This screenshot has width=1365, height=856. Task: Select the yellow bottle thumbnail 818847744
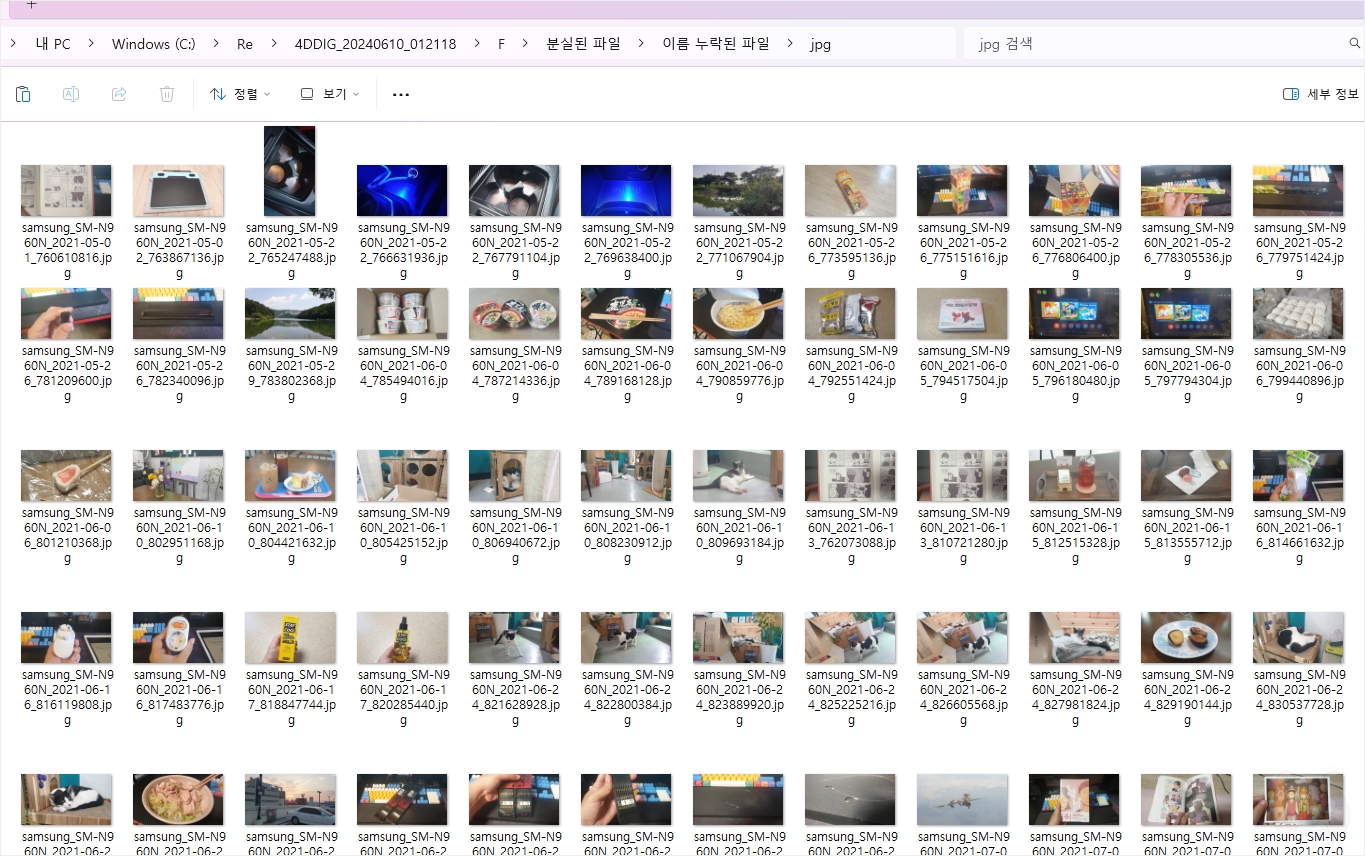tap(290, 638)
